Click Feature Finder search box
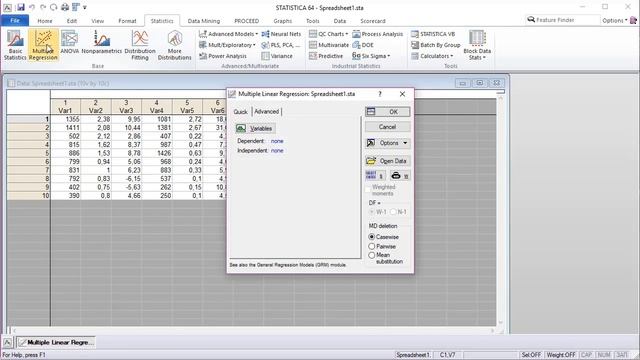The height and width of the screenshot is (360, 640). click(562, 20)
